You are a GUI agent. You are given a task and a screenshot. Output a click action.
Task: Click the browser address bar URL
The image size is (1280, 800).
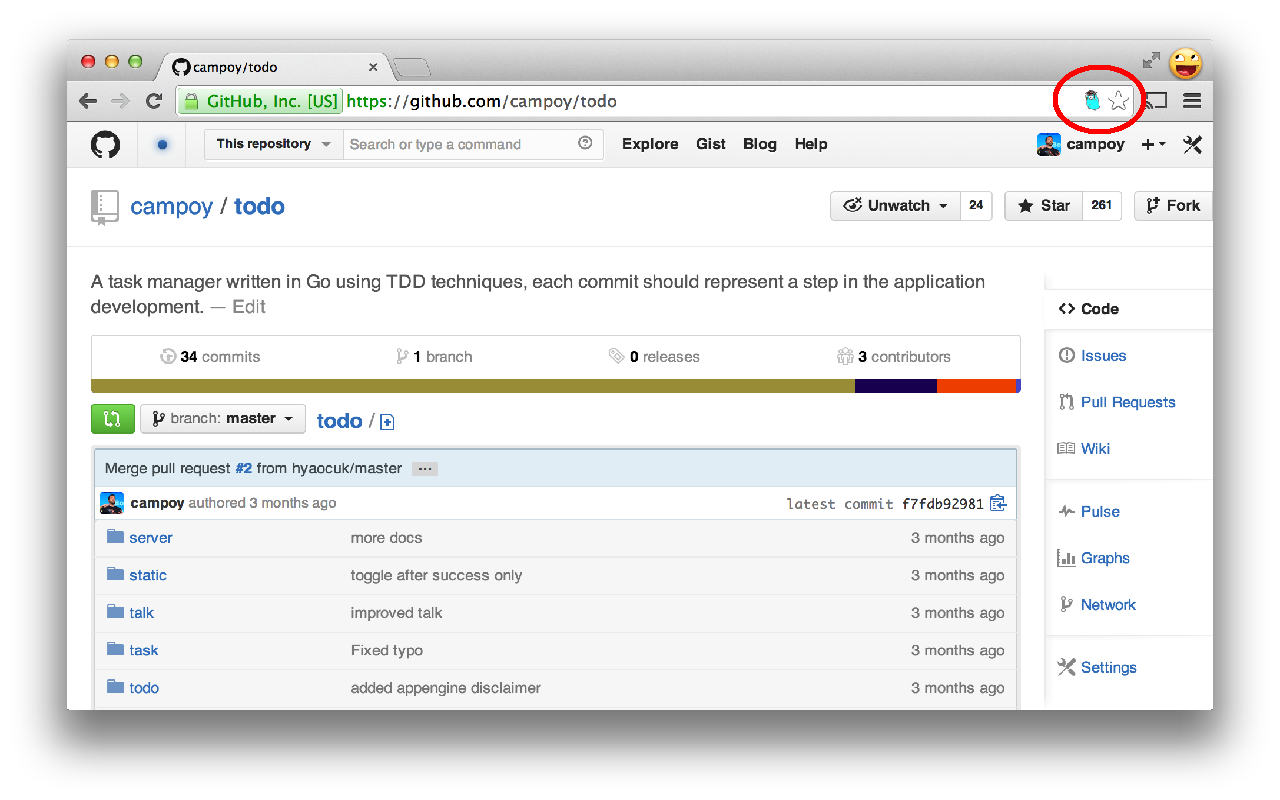coord(482,101)
